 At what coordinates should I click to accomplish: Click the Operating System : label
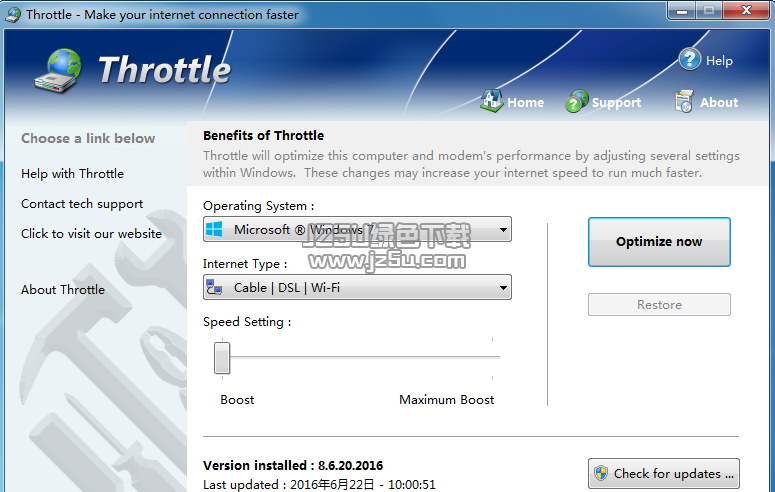tap(258, 206)
